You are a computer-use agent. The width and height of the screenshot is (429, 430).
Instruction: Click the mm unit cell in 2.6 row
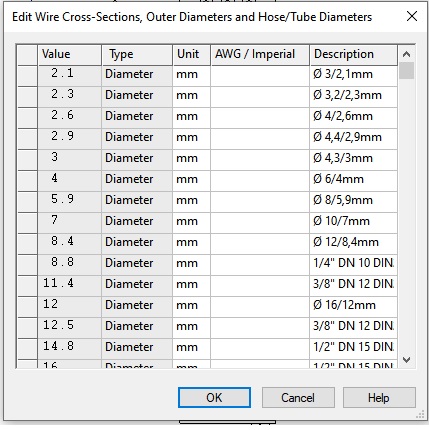[192, 118]
